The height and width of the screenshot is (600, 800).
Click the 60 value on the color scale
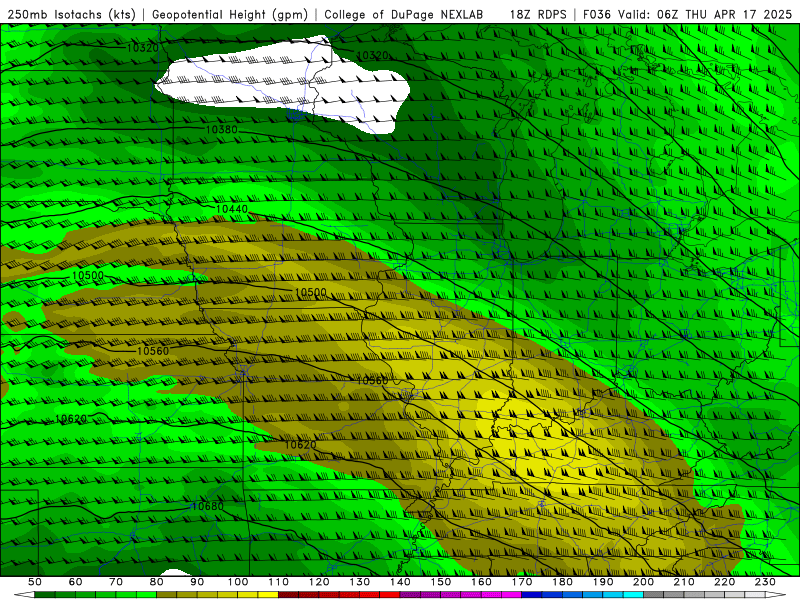coord(75,582)
